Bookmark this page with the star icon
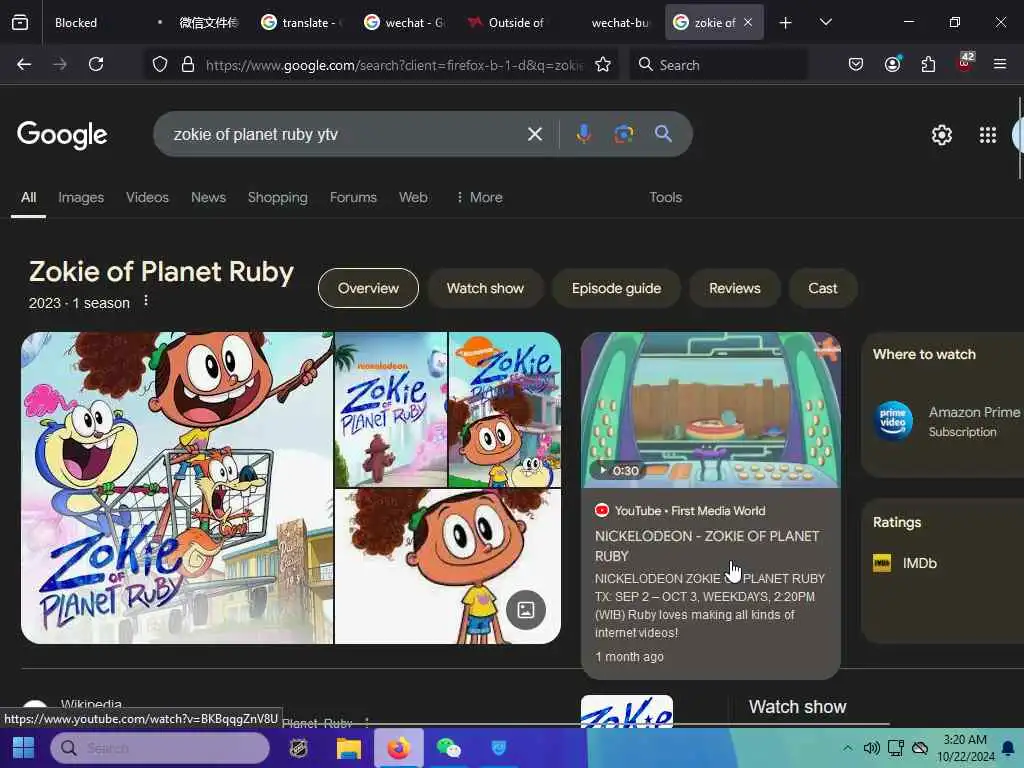 tap(603, 64)
